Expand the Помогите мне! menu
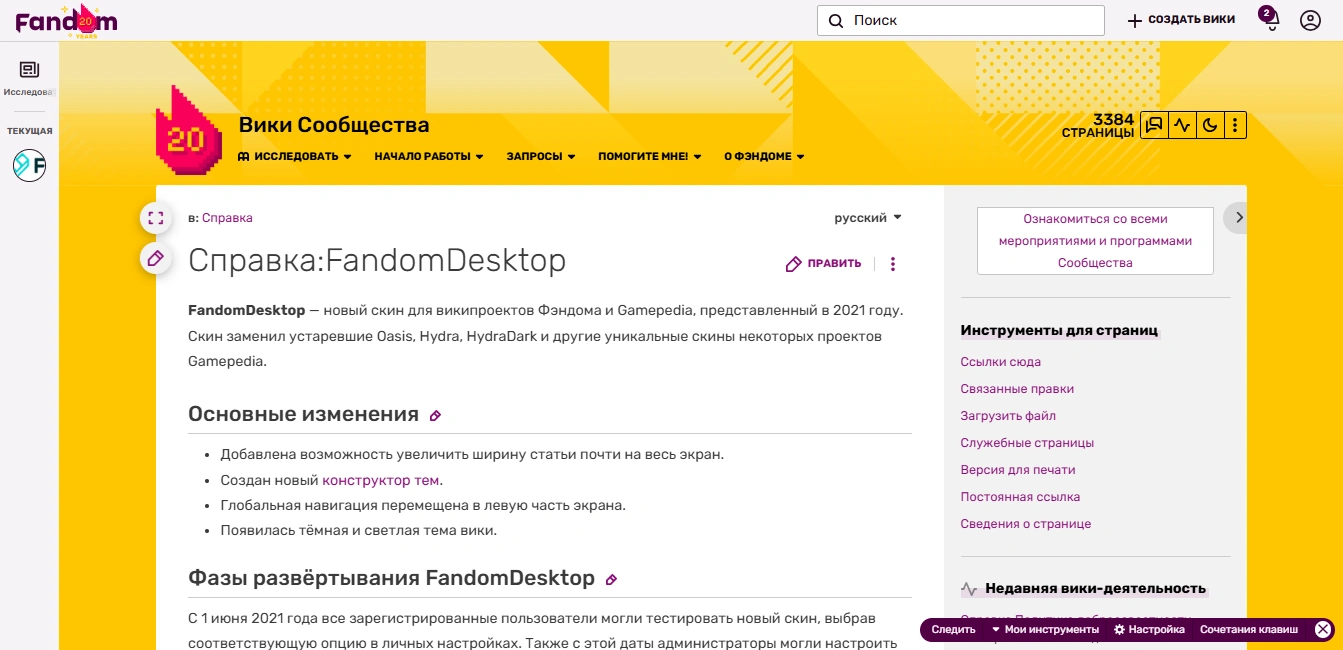The height and width of the screenshot is (650, 1343). pos(650,156)
